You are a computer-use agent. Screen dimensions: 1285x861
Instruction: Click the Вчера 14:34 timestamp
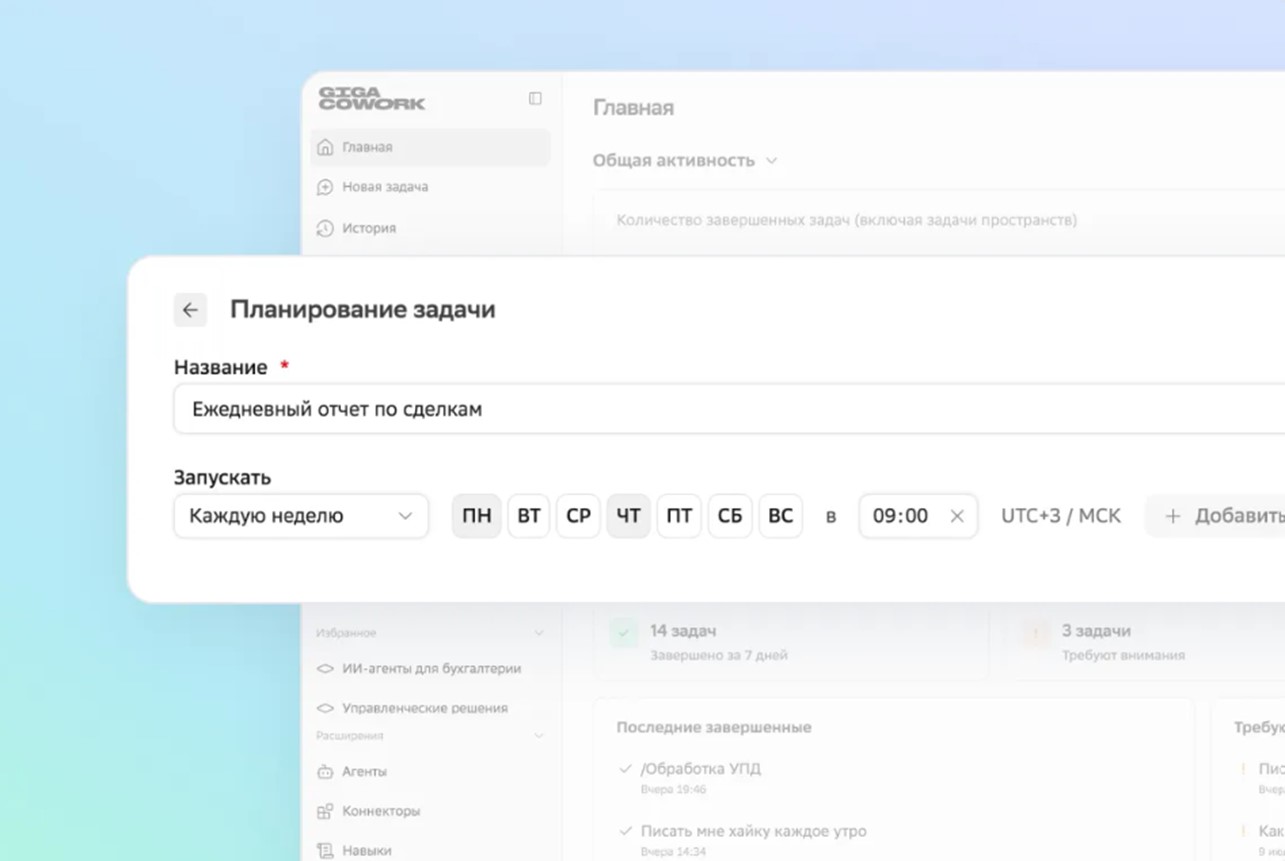click(673, 852)
